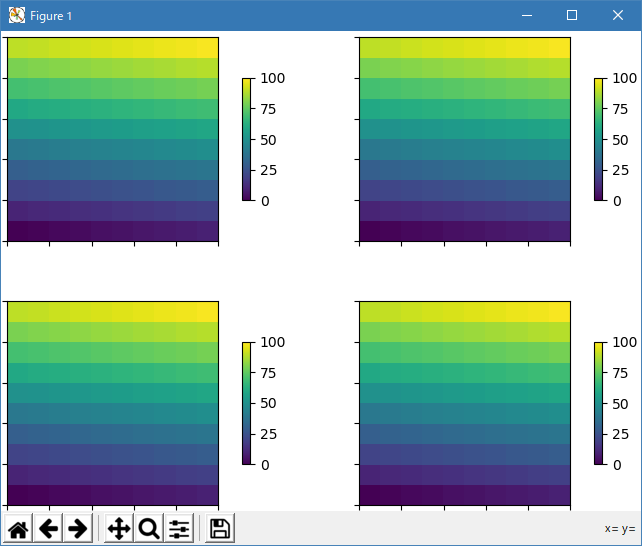Click '0' label on top-left colorbar
This screenshot has height=546, width=642.
[x=265, y=201]
